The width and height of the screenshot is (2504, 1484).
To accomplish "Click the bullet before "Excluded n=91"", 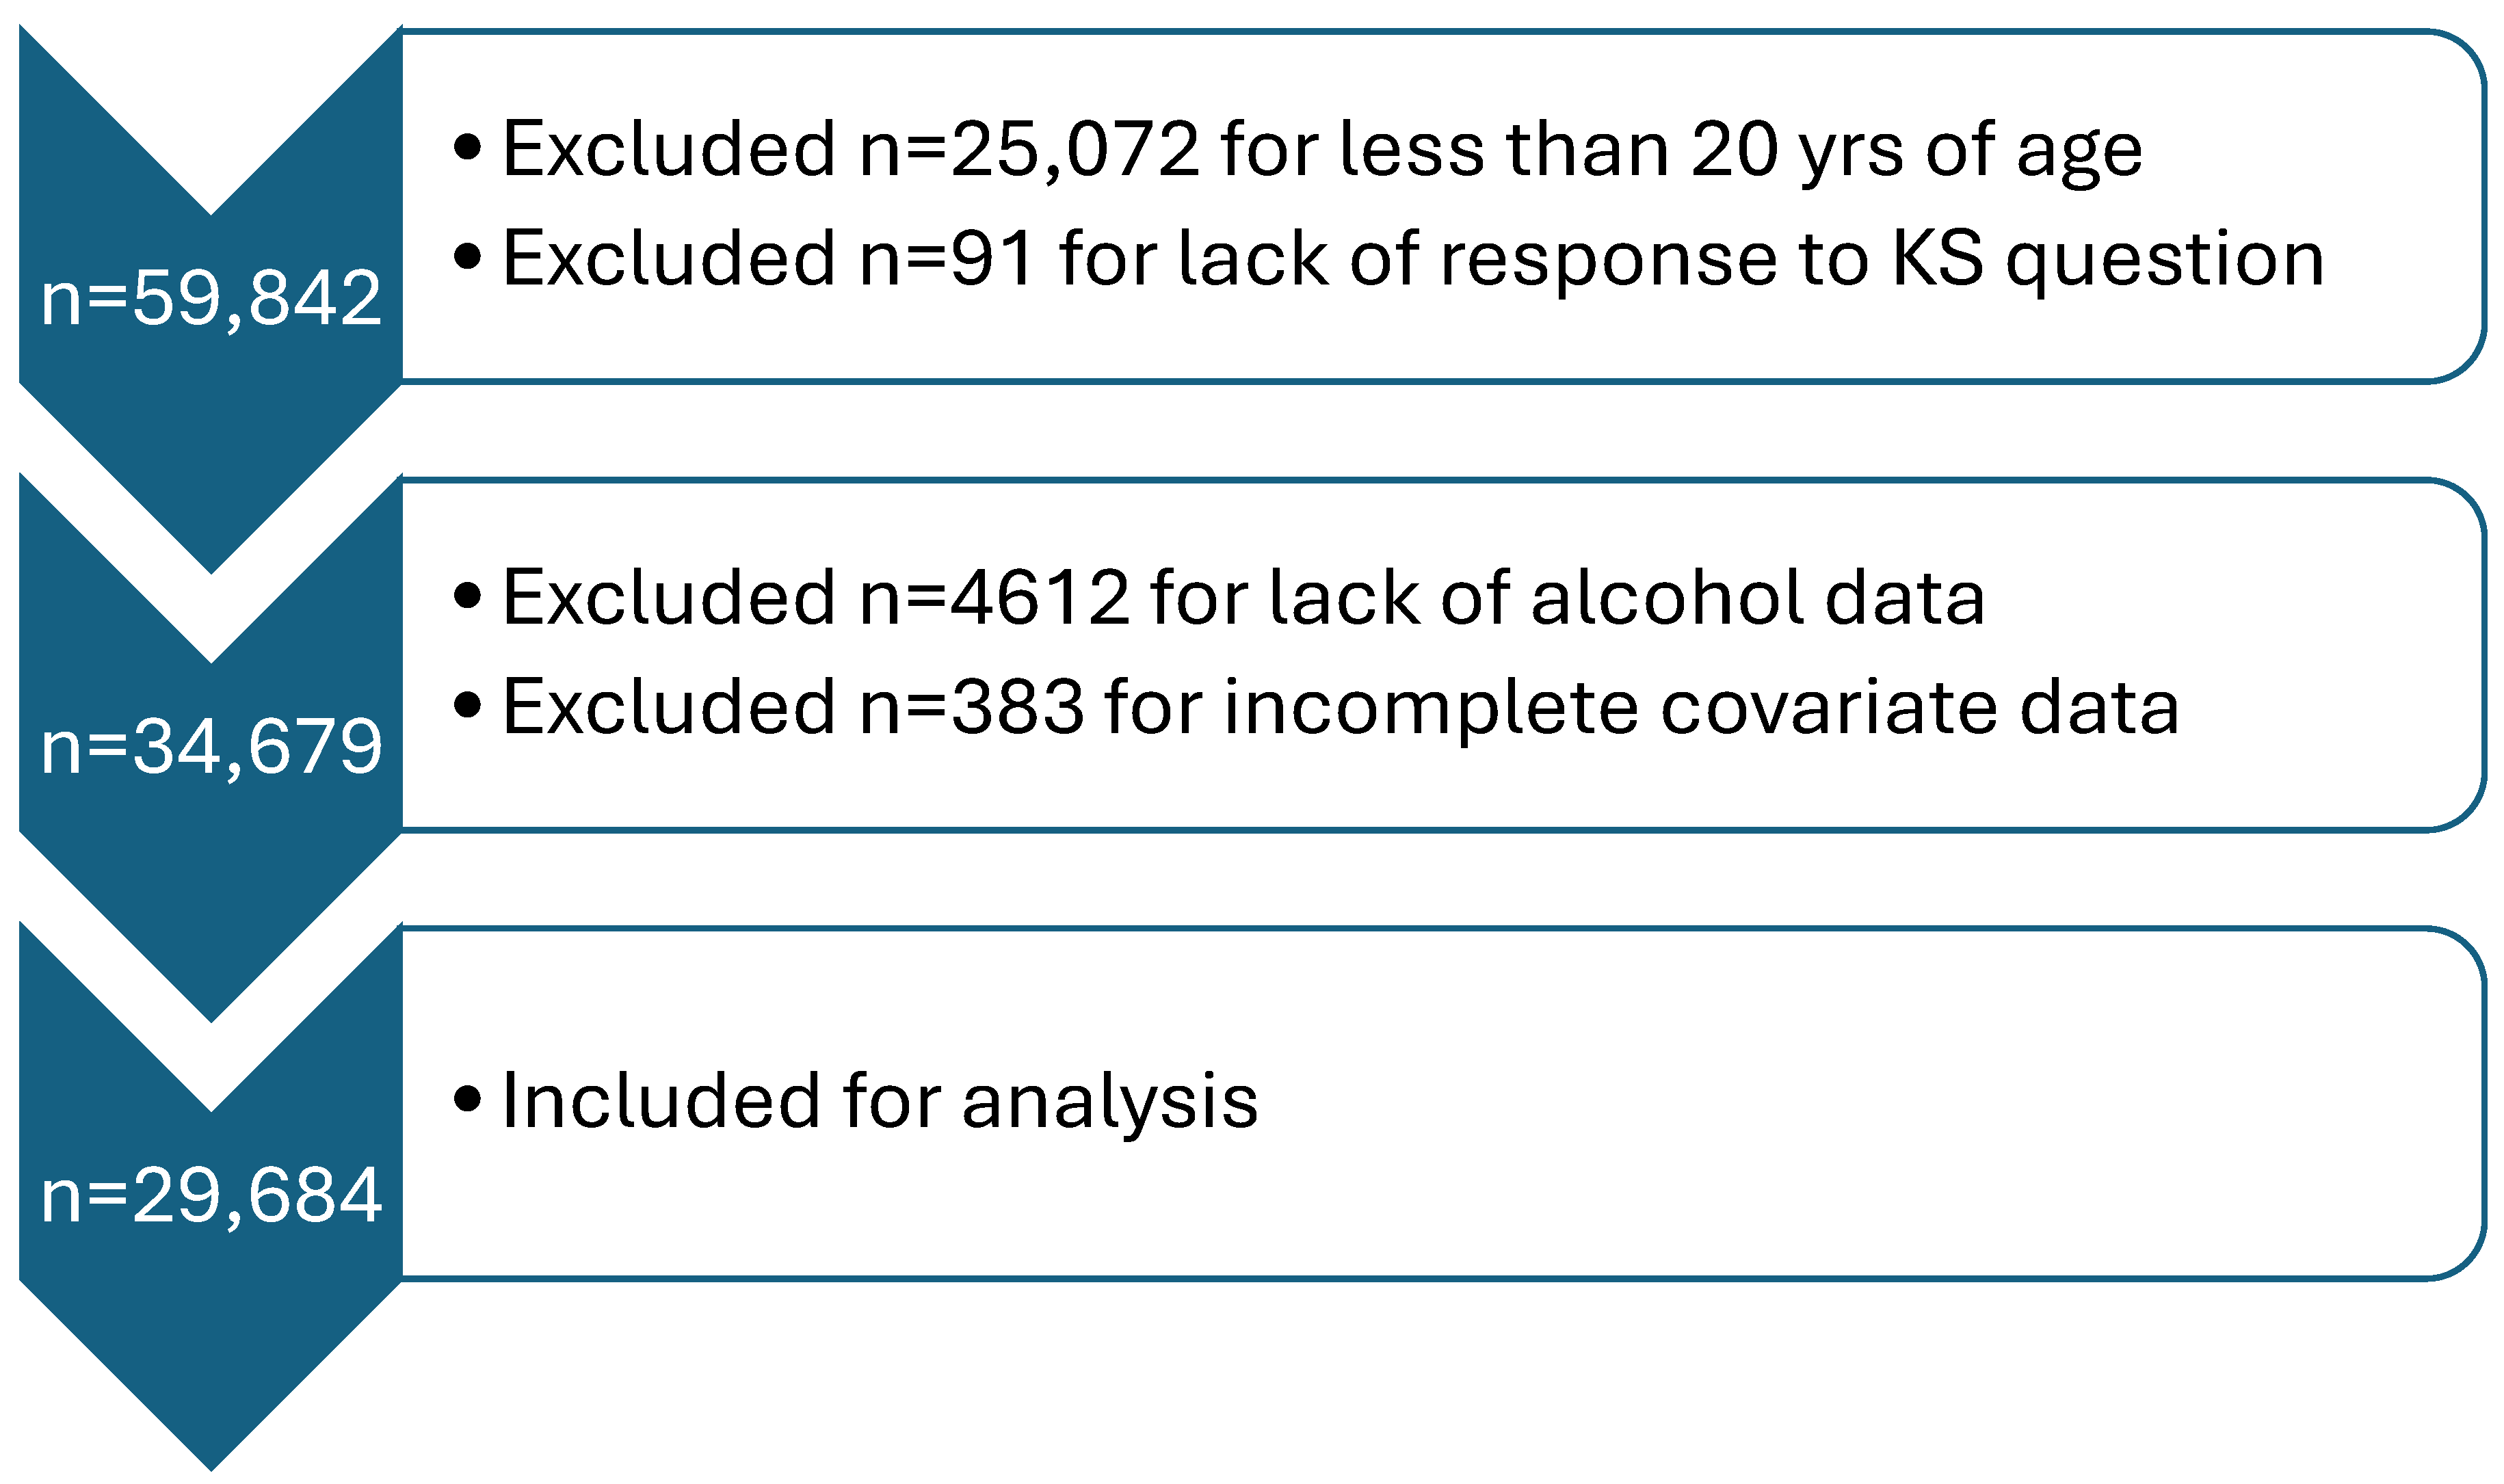I will click(x=467, y=257).
